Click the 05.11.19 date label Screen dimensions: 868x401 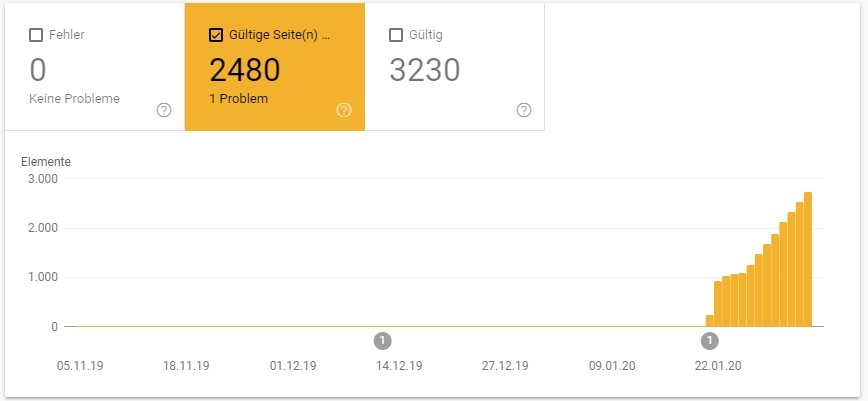click(79, 366)
